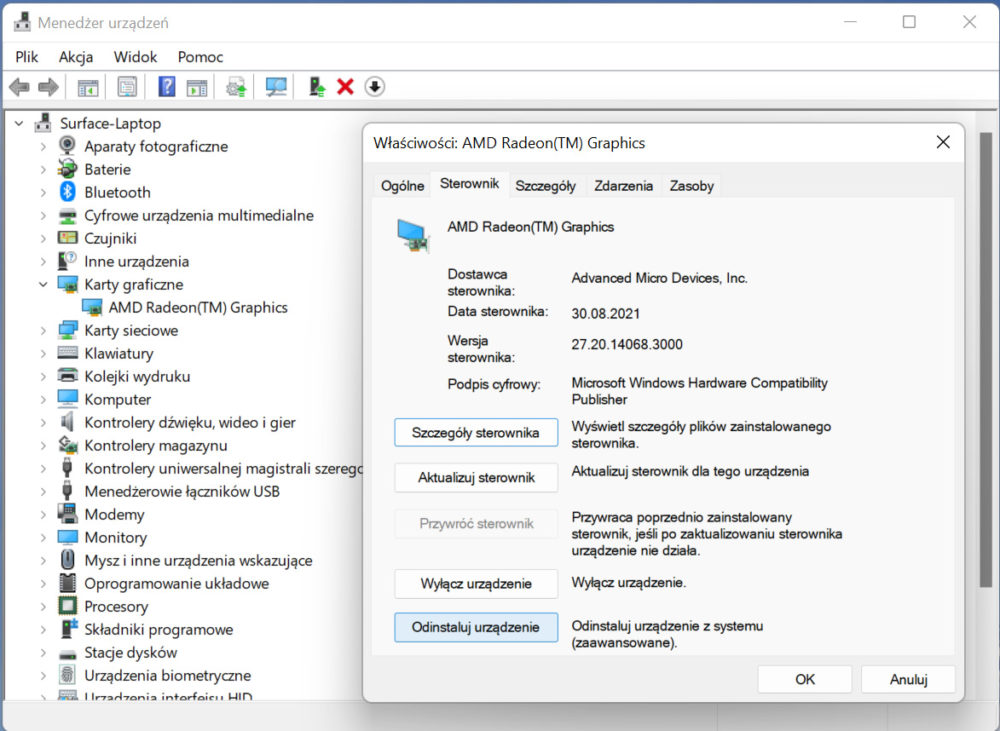Screen dimensions: 1000x731
Task: Switch to the Szczegóły tab
Action: [545, 186]
